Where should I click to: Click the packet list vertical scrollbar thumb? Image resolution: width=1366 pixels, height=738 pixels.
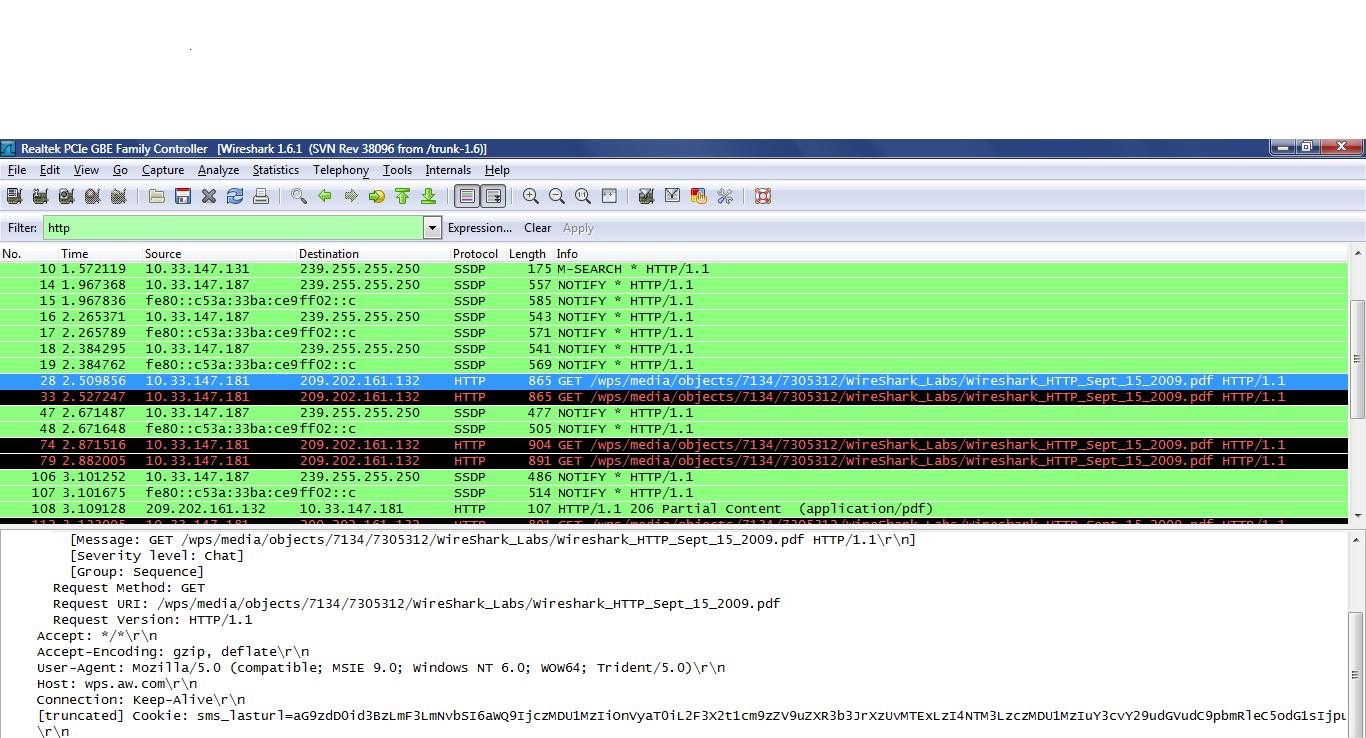tap(1358, 359)
